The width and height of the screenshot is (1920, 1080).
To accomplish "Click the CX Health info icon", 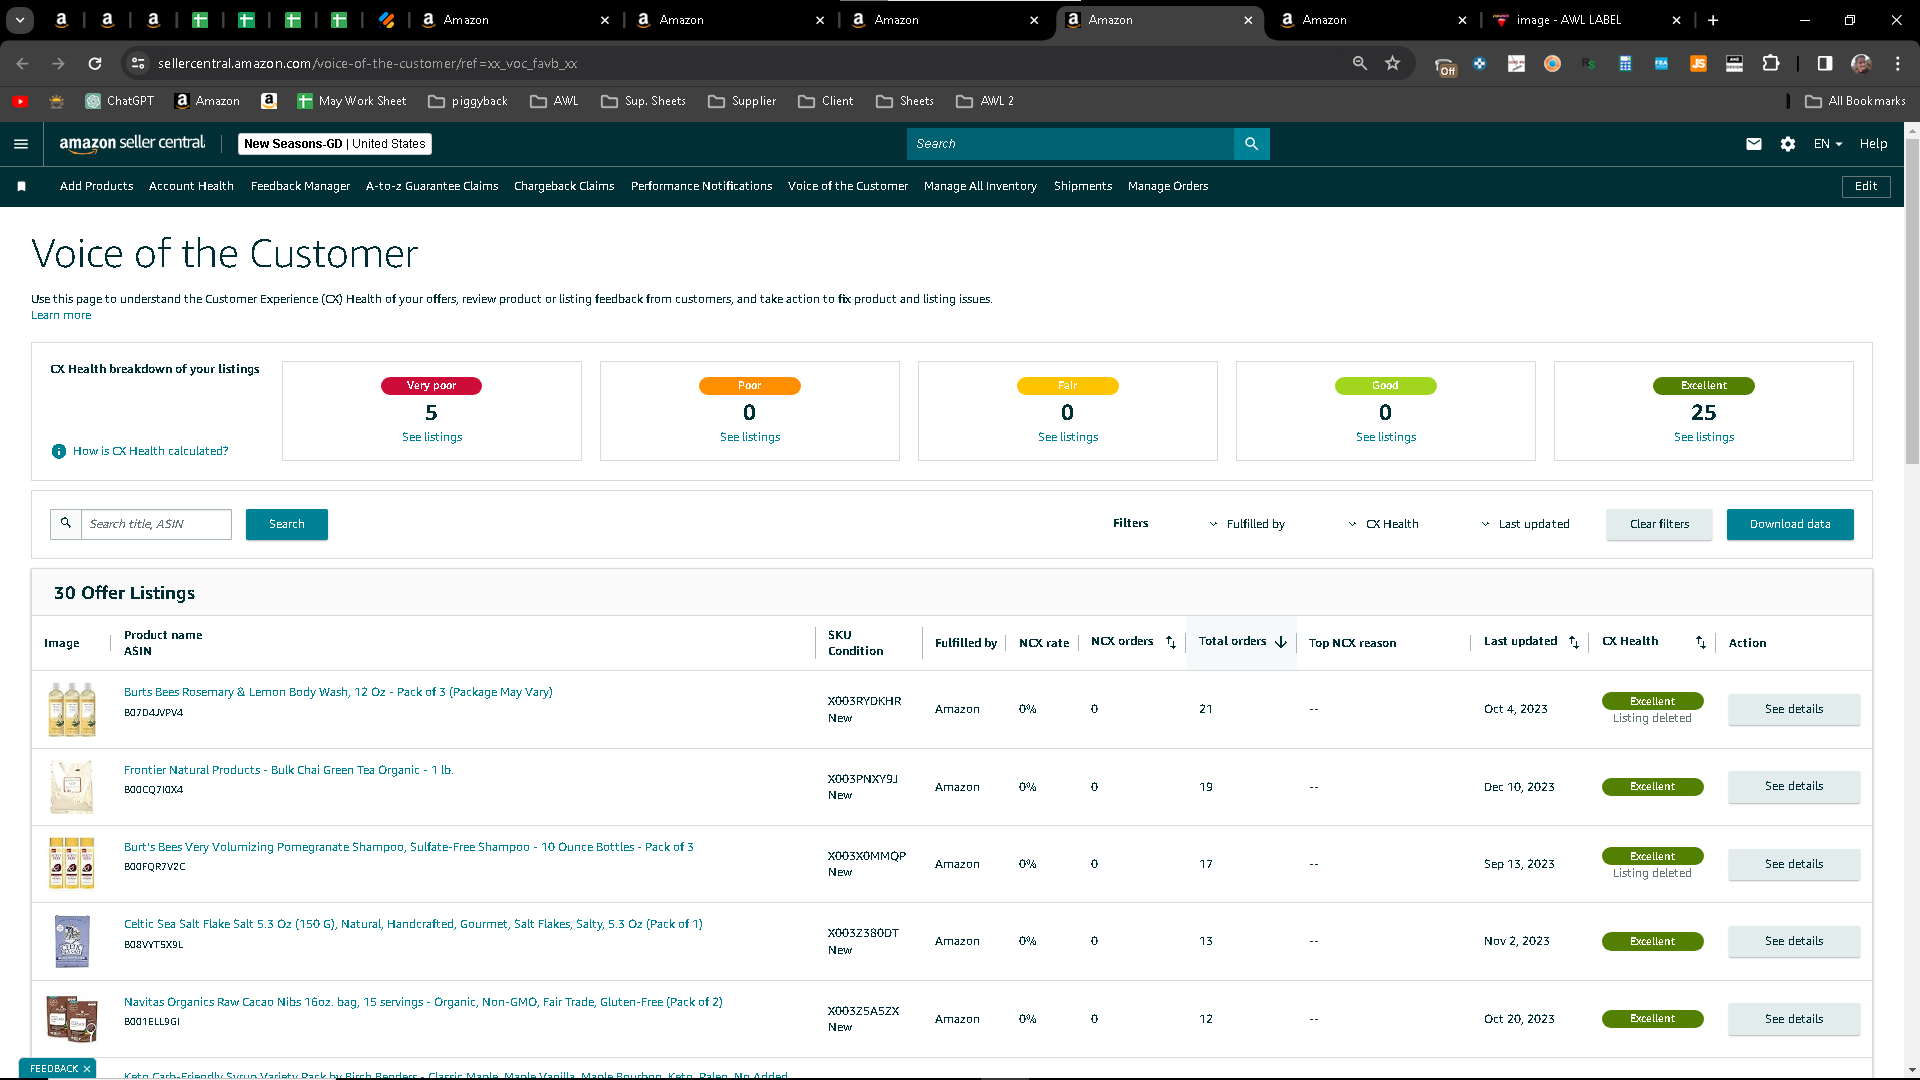I will (x=59, y=451).
